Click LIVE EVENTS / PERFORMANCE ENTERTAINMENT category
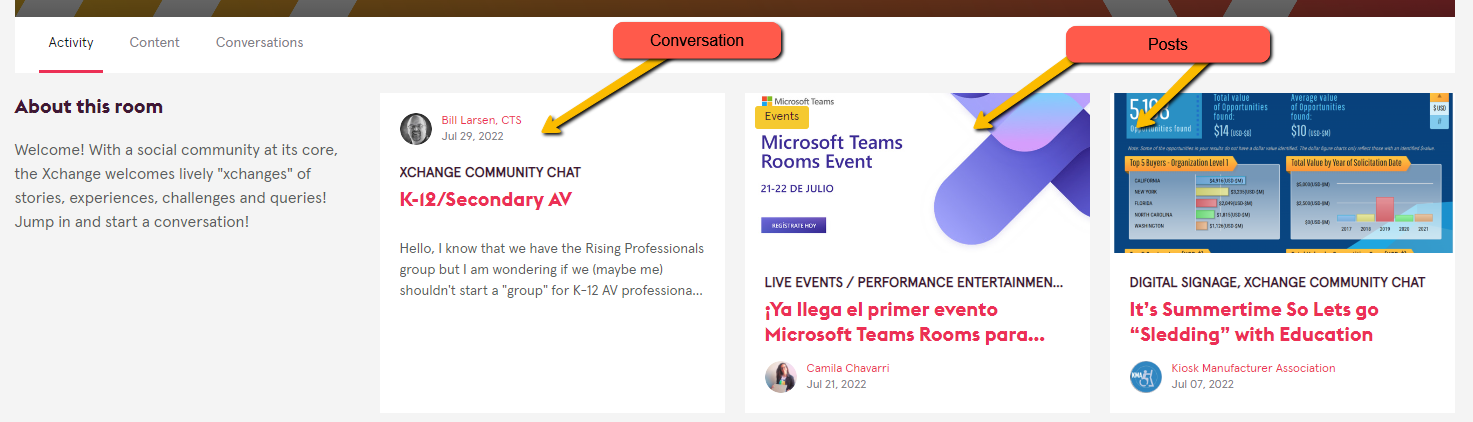The width and height of the screenshot is (1473, 422). coord(914,282)
